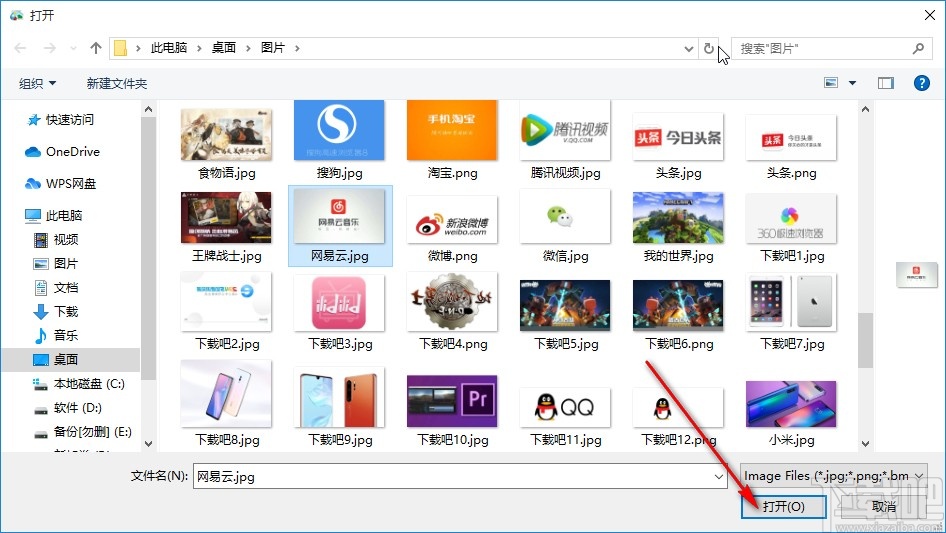Click the navigation pane scroll down arrow
The width and height of the screenshot is (946, 533).
coord(148,444)
